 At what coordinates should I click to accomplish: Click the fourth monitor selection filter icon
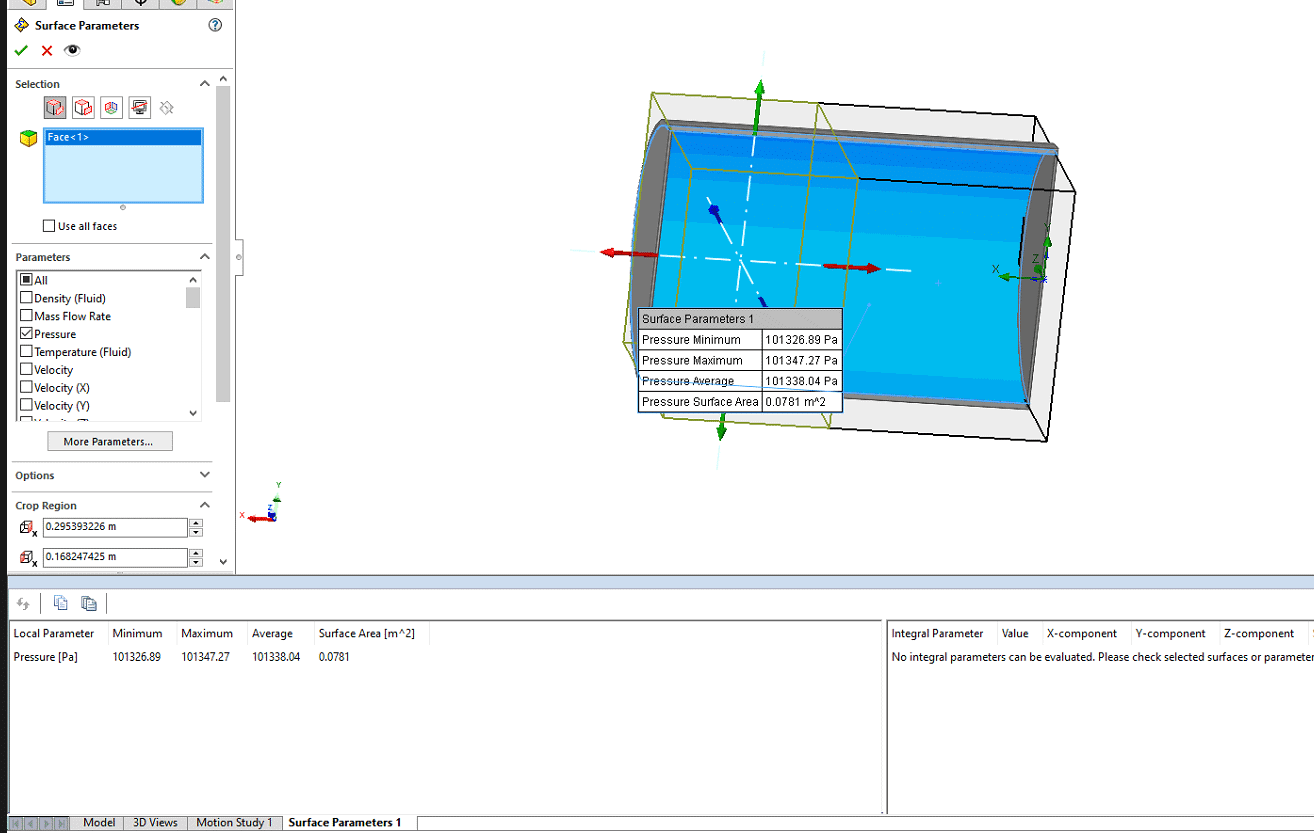click(139, 107)
